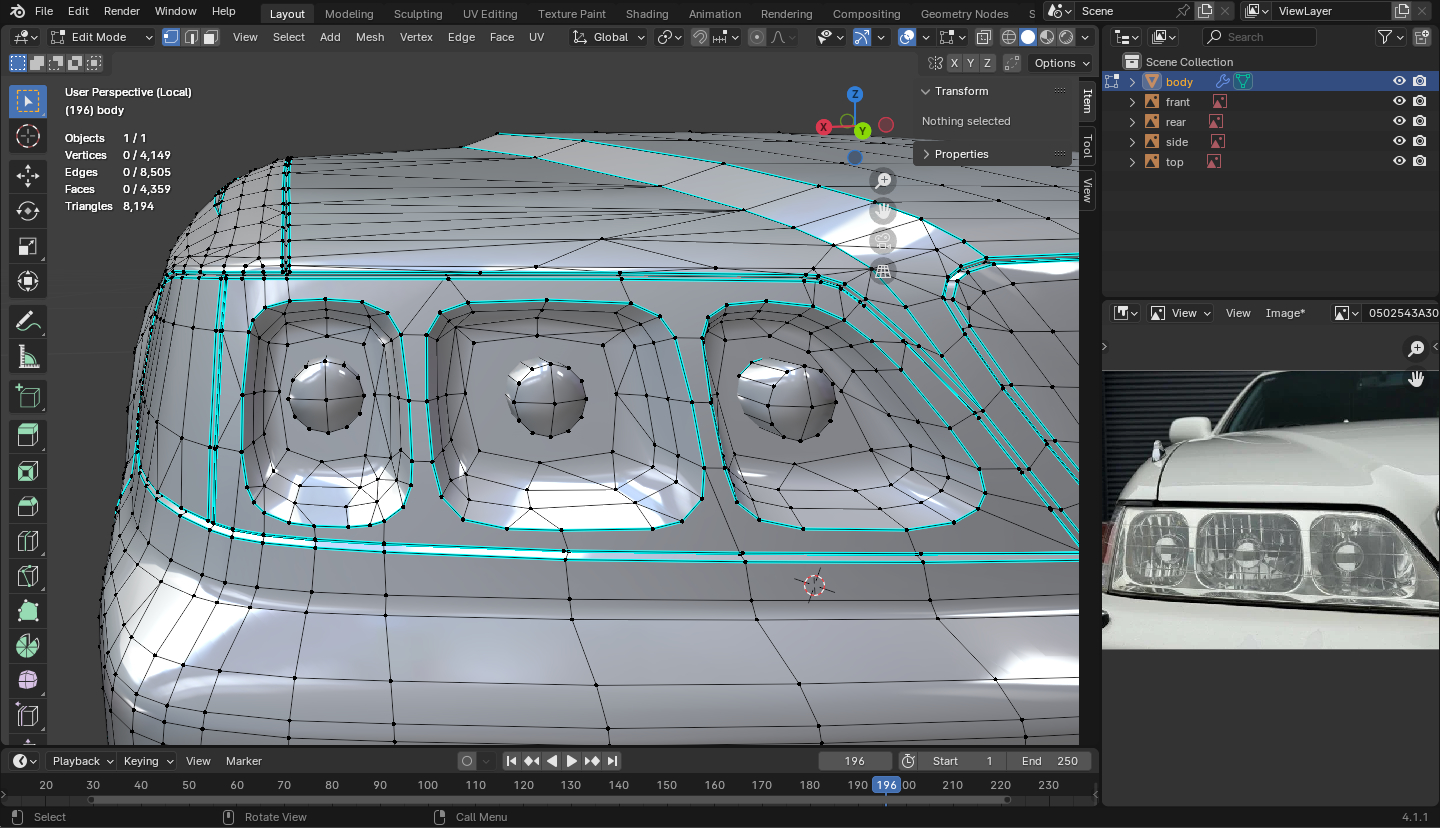Viewport: 1440px width, 828px height.
Task: Select the Measure tool
Action: tap(28, 357)
